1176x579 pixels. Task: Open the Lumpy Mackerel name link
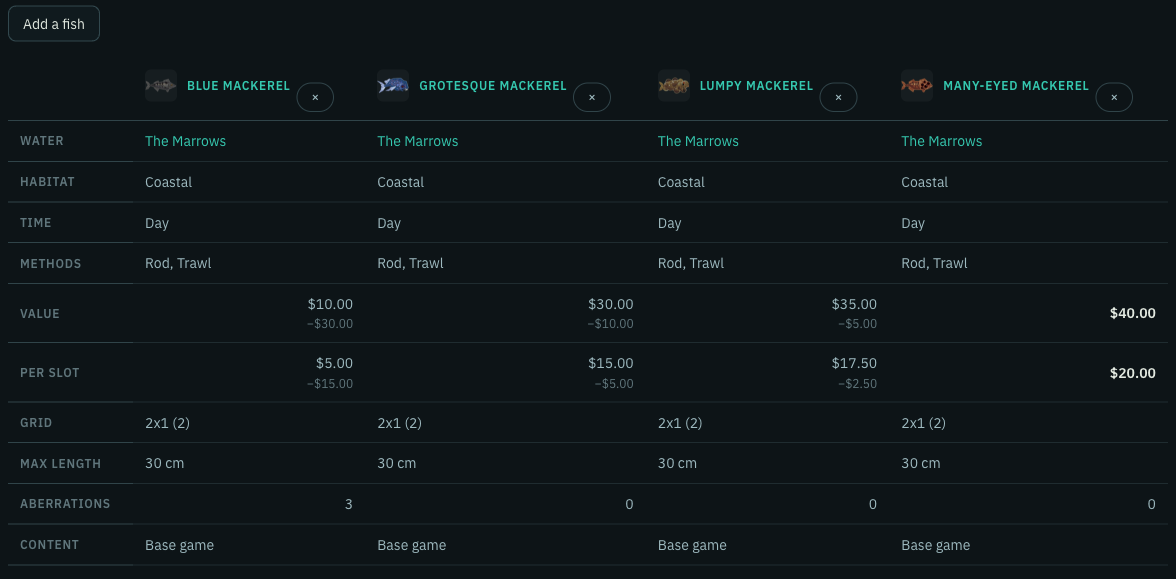(756, 86)
